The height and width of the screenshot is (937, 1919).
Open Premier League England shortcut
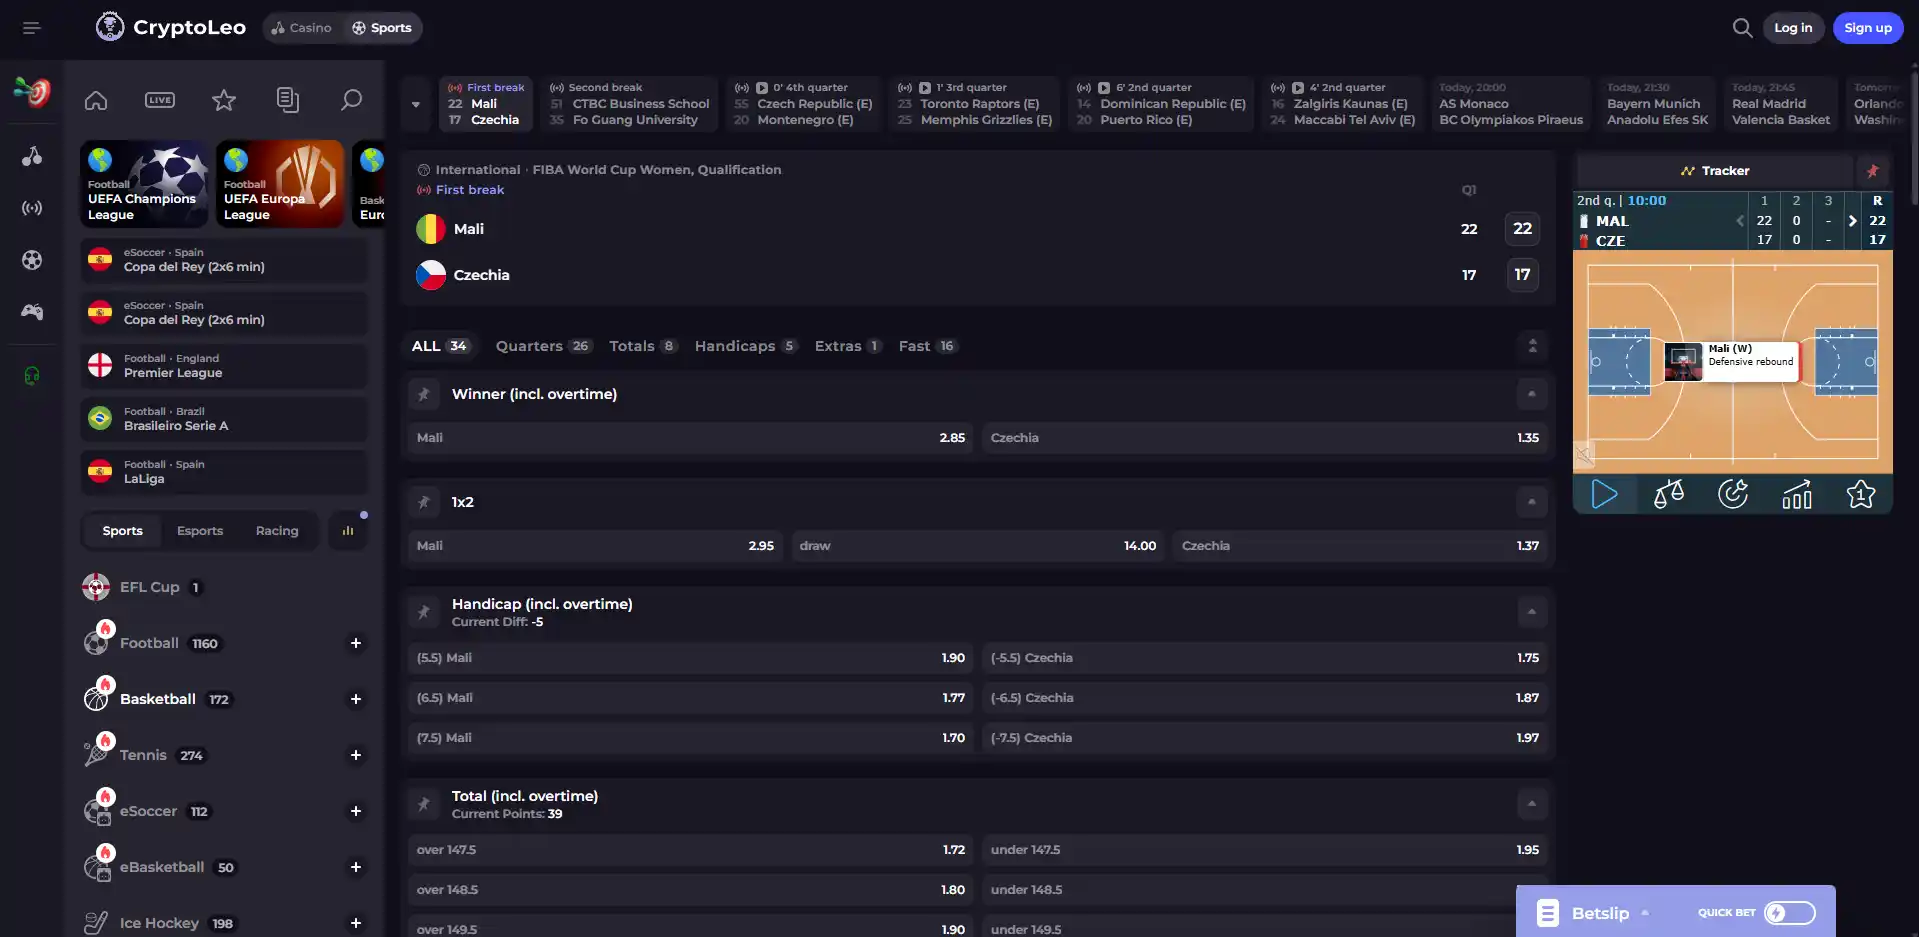point(224,366)
